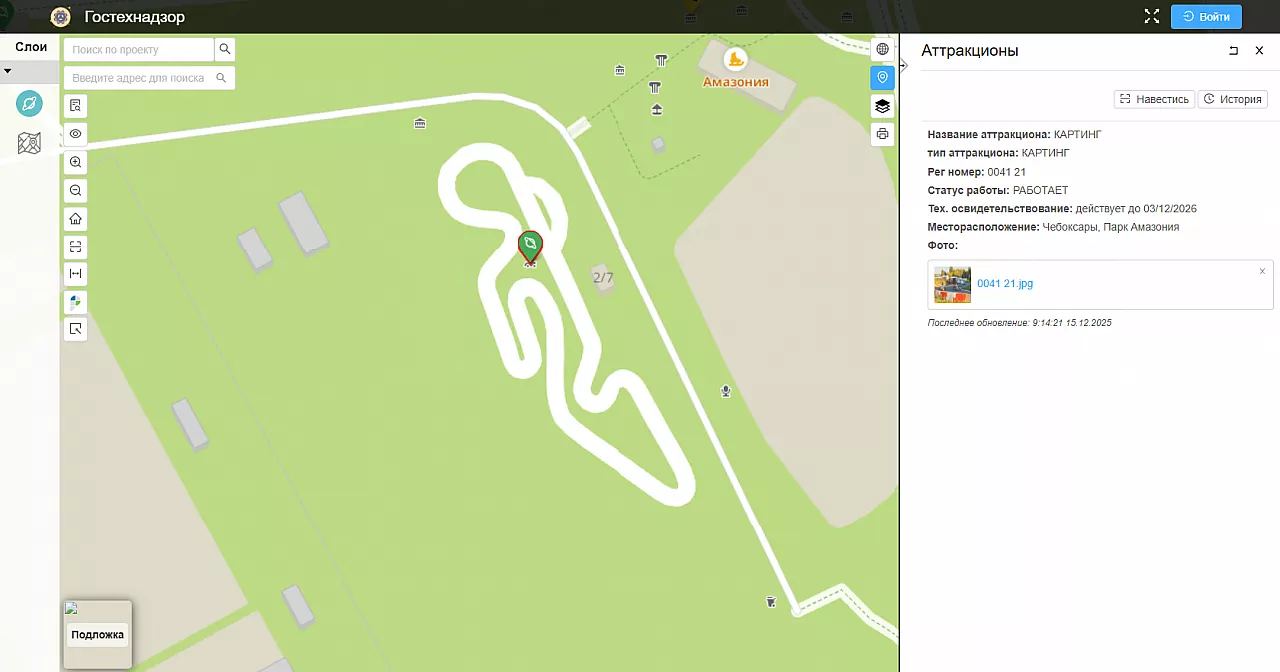Click the globe icon on right toolbar
Image resolution: width=1280 pixels, height=672 pixels.
[x=882, y=49]
